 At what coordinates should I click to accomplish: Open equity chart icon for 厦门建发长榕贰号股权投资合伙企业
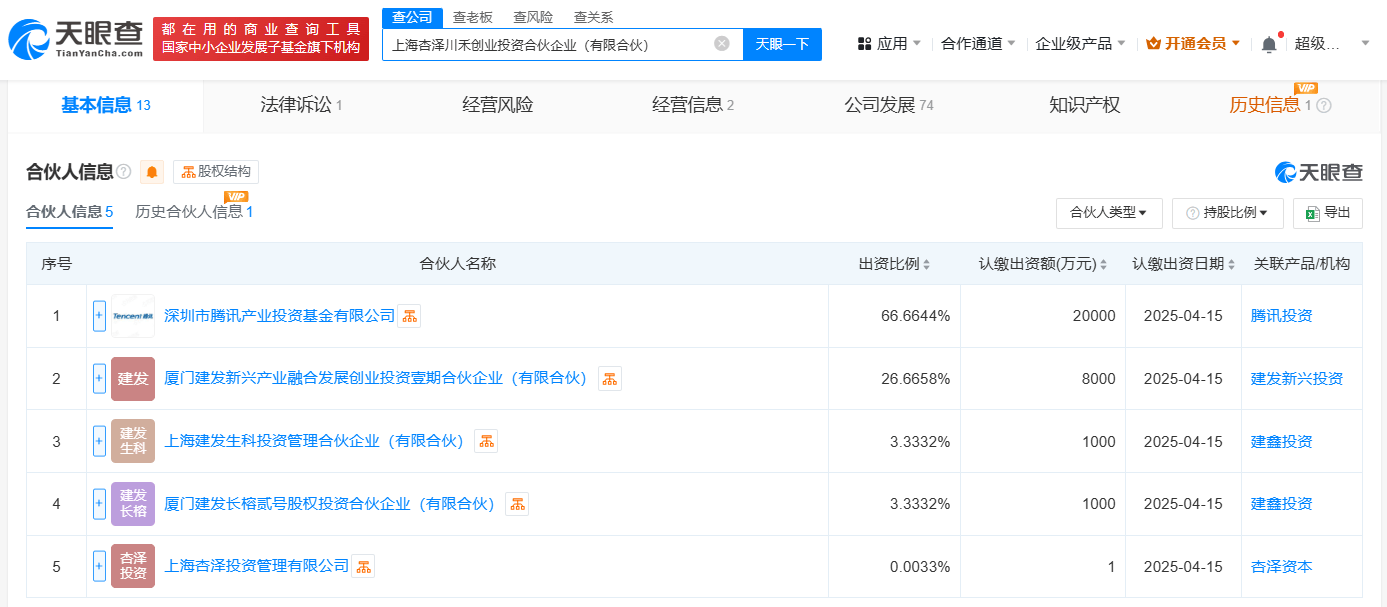pos(517,504)
